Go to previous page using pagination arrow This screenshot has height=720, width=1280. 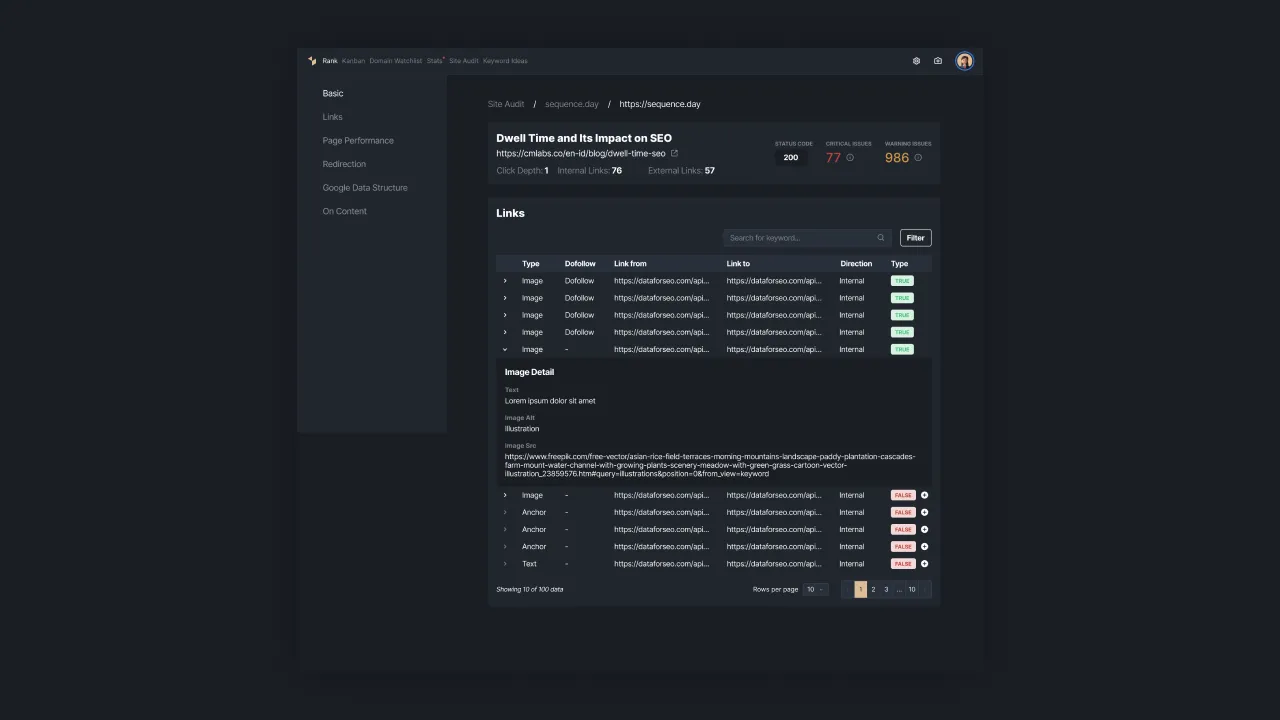[848, 589]
